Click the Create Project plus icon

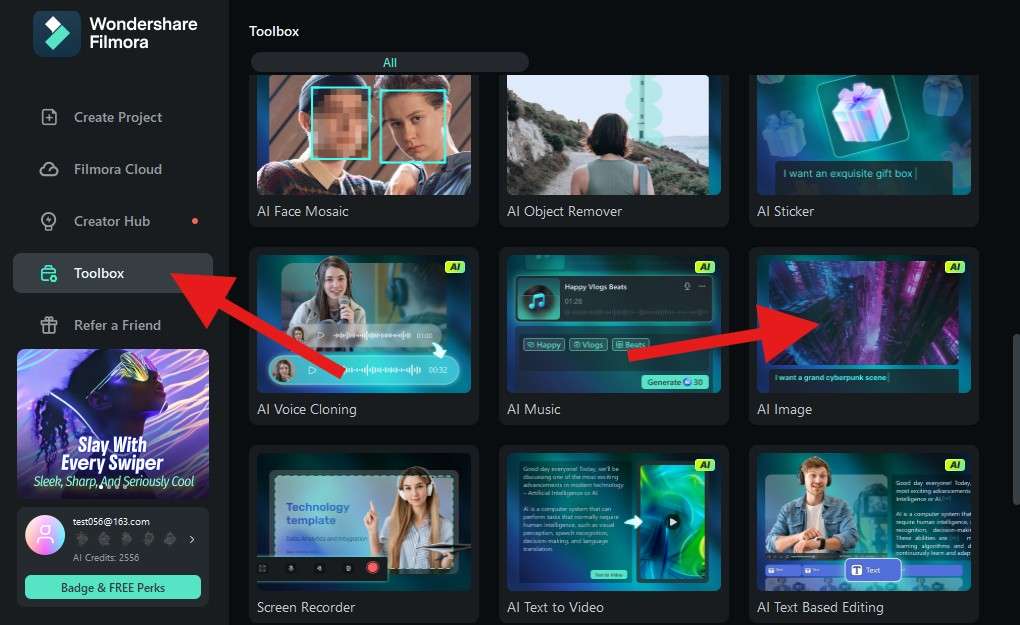coord(49,117)
